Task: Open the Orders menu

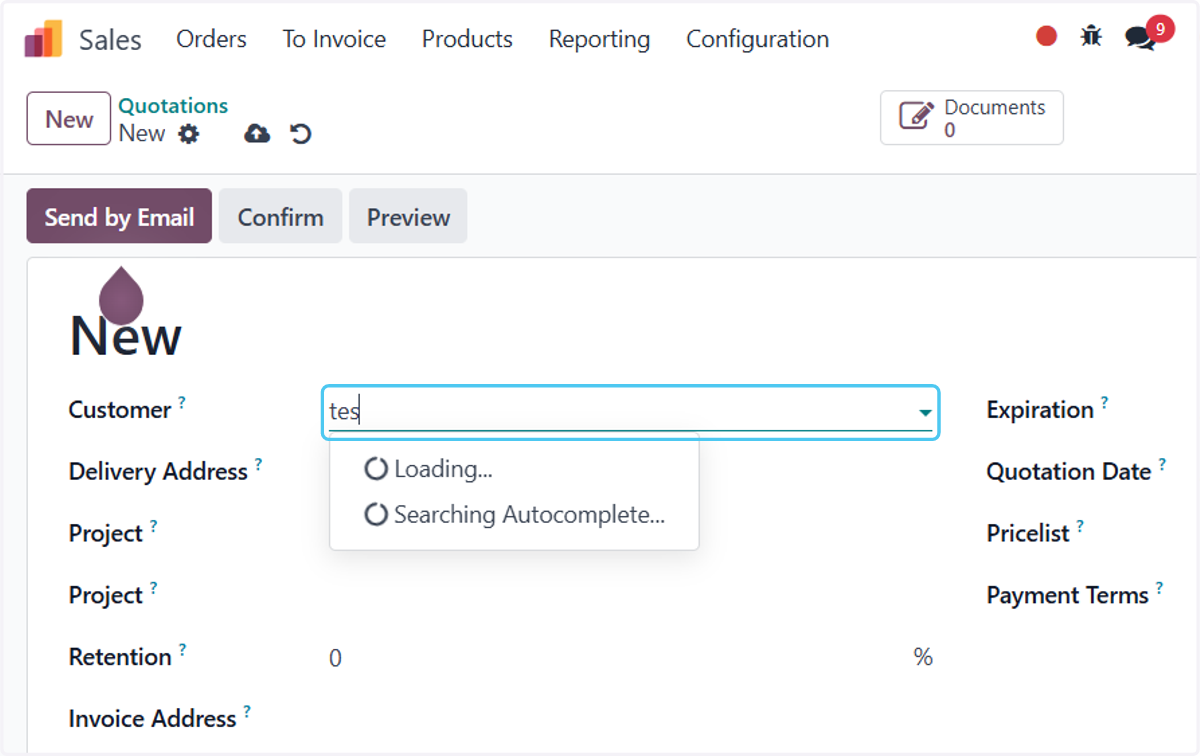Action: tap(211, 39)
